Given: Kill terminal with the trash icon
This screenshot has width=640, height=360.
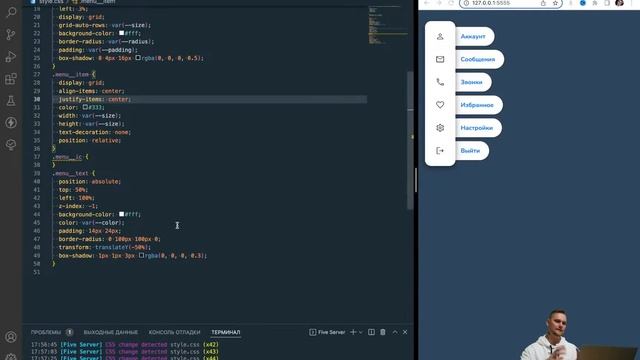Looking at the screenshot, I should pos(383,332).
